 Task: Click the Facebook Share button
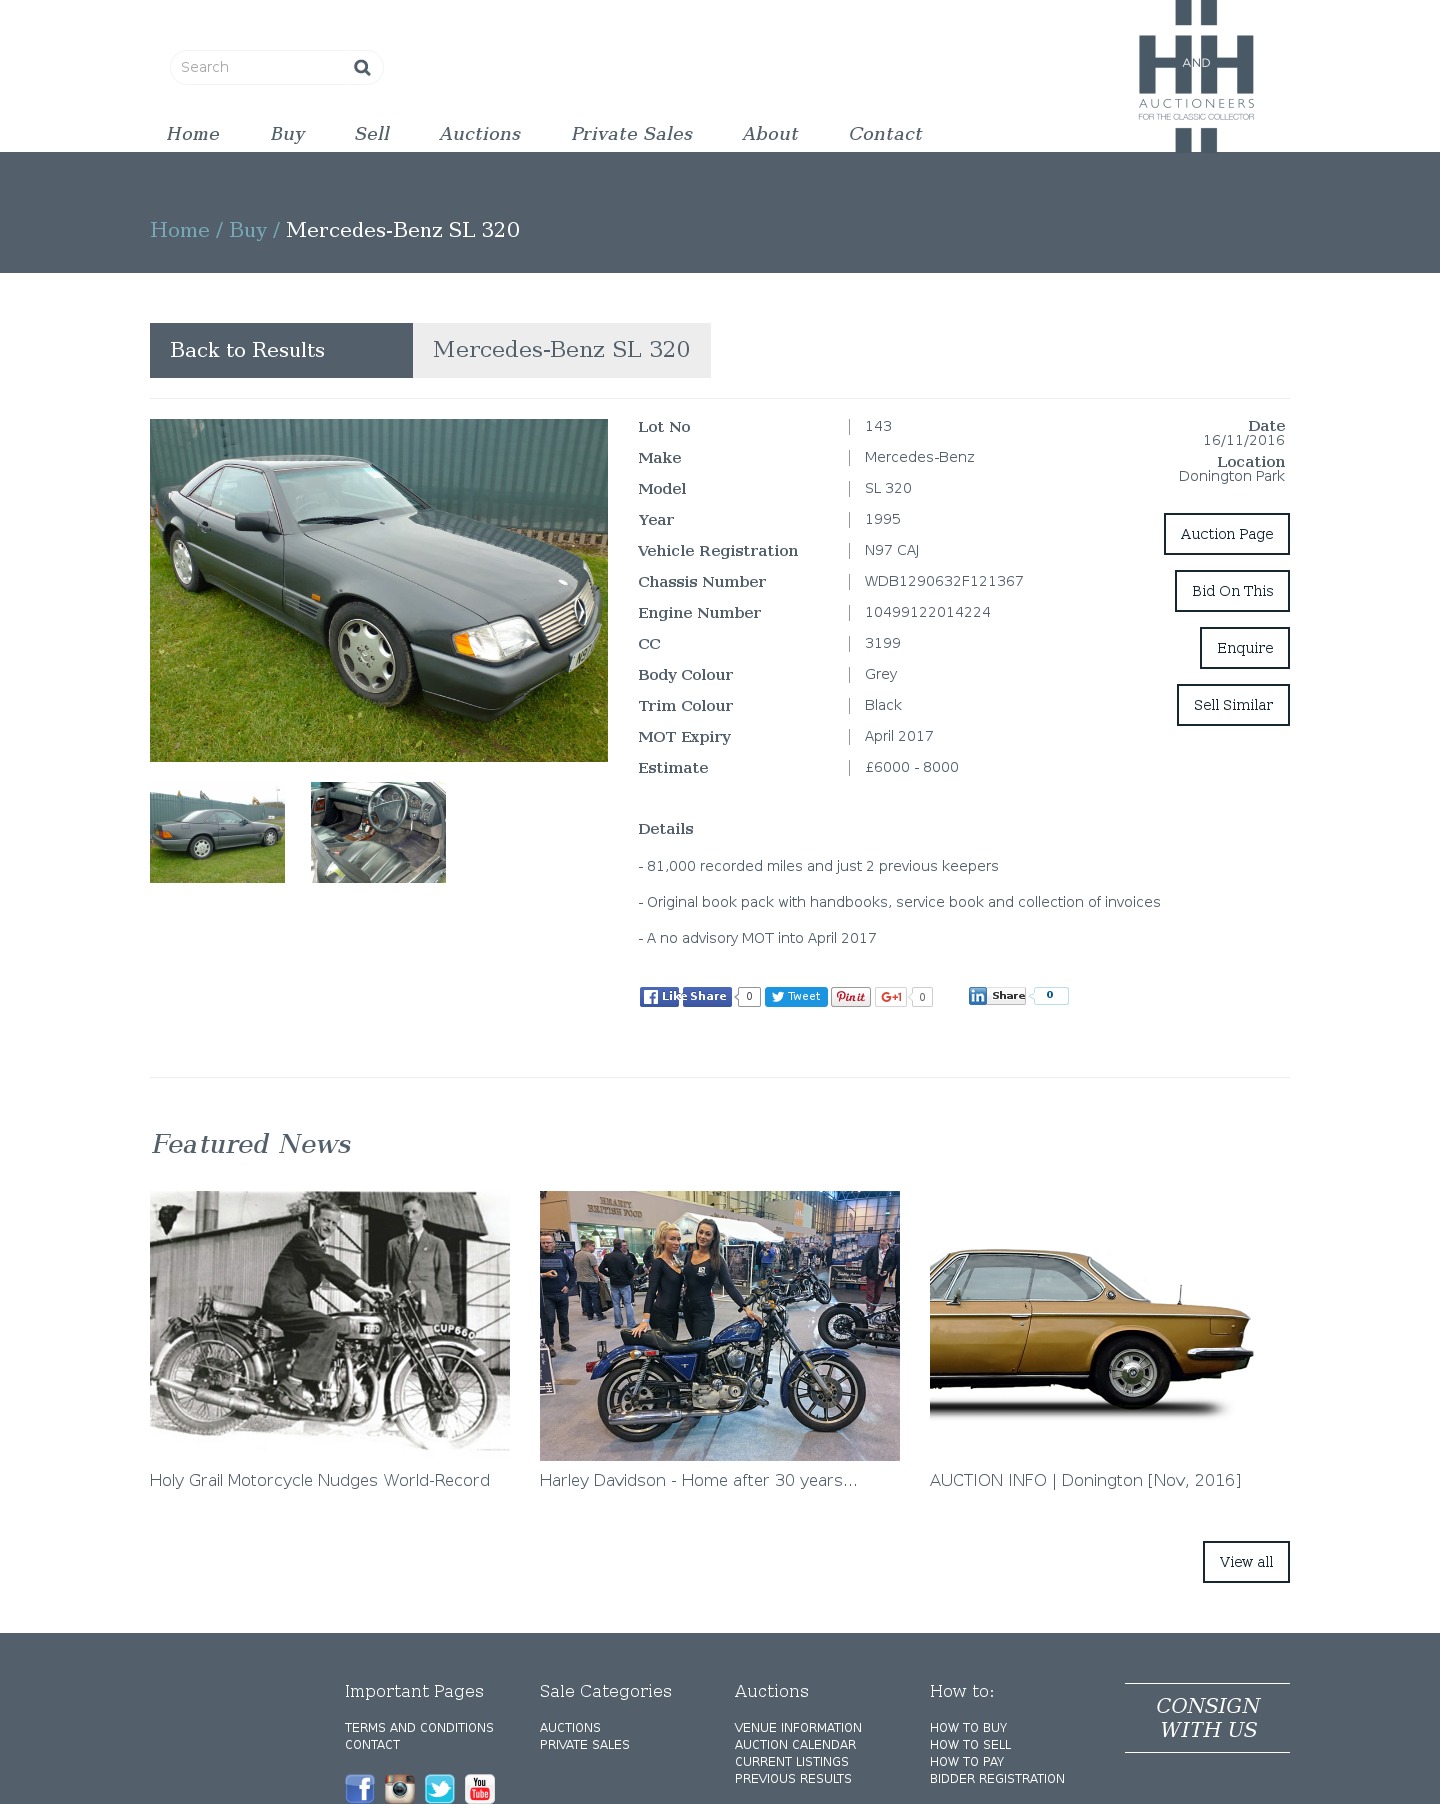(707, 997)
